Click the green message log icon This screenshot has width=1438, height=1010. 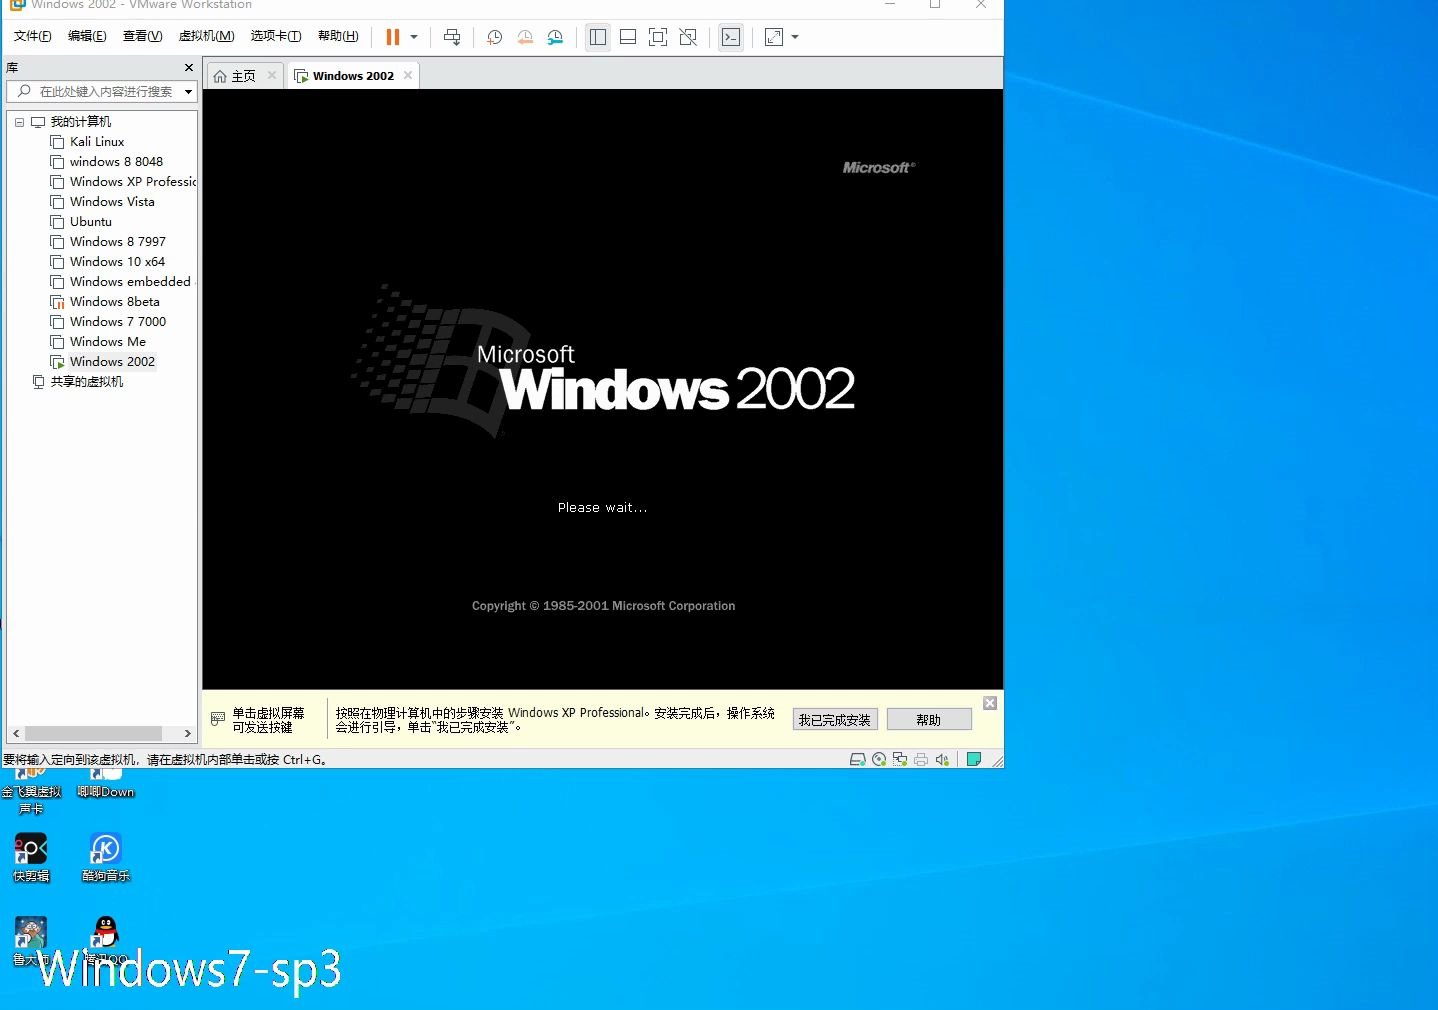(974, 760)
